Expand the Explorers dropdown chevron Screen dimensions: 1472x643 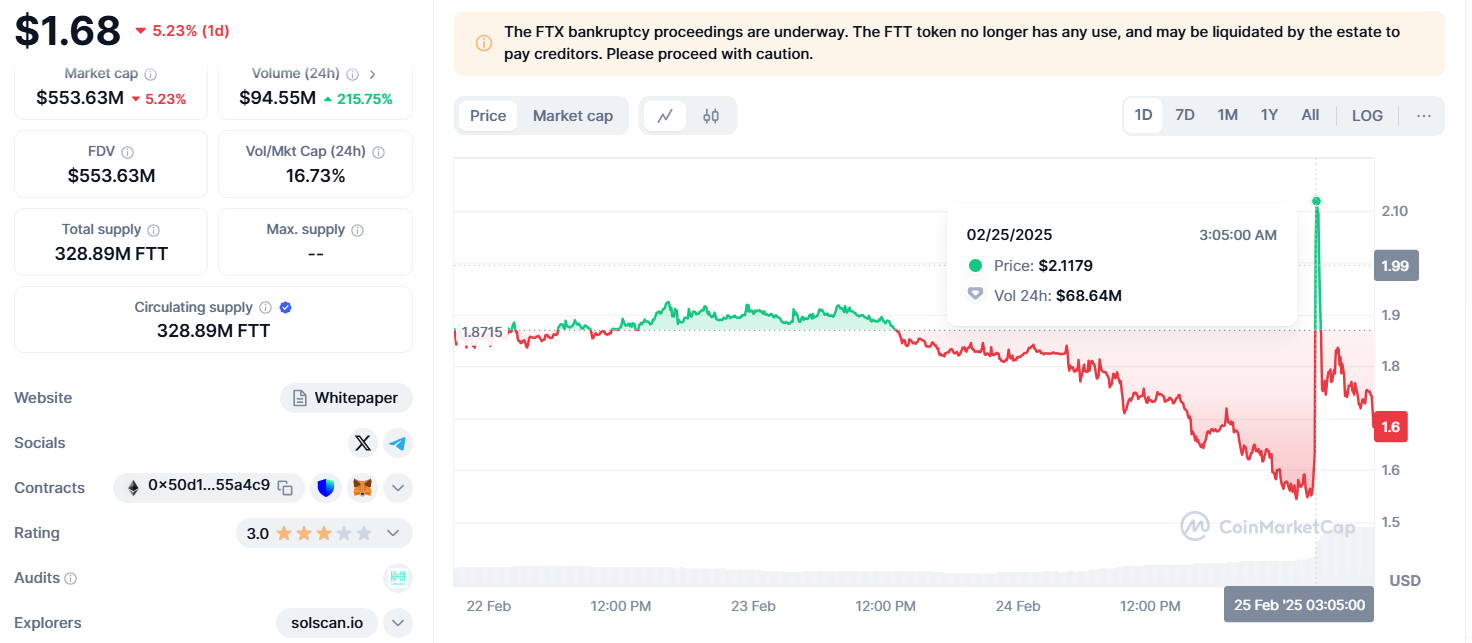(x=398, y=623)
